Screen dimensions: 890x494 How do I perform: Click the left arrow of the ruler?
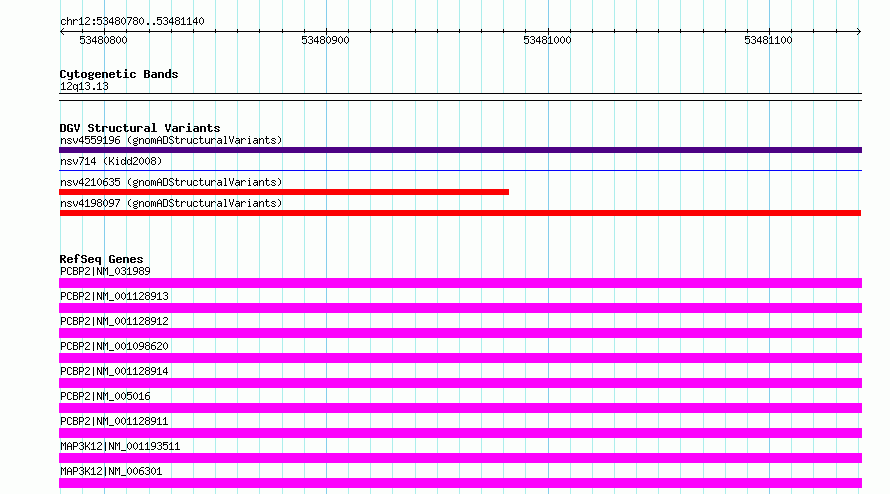(x=62, y=31)
